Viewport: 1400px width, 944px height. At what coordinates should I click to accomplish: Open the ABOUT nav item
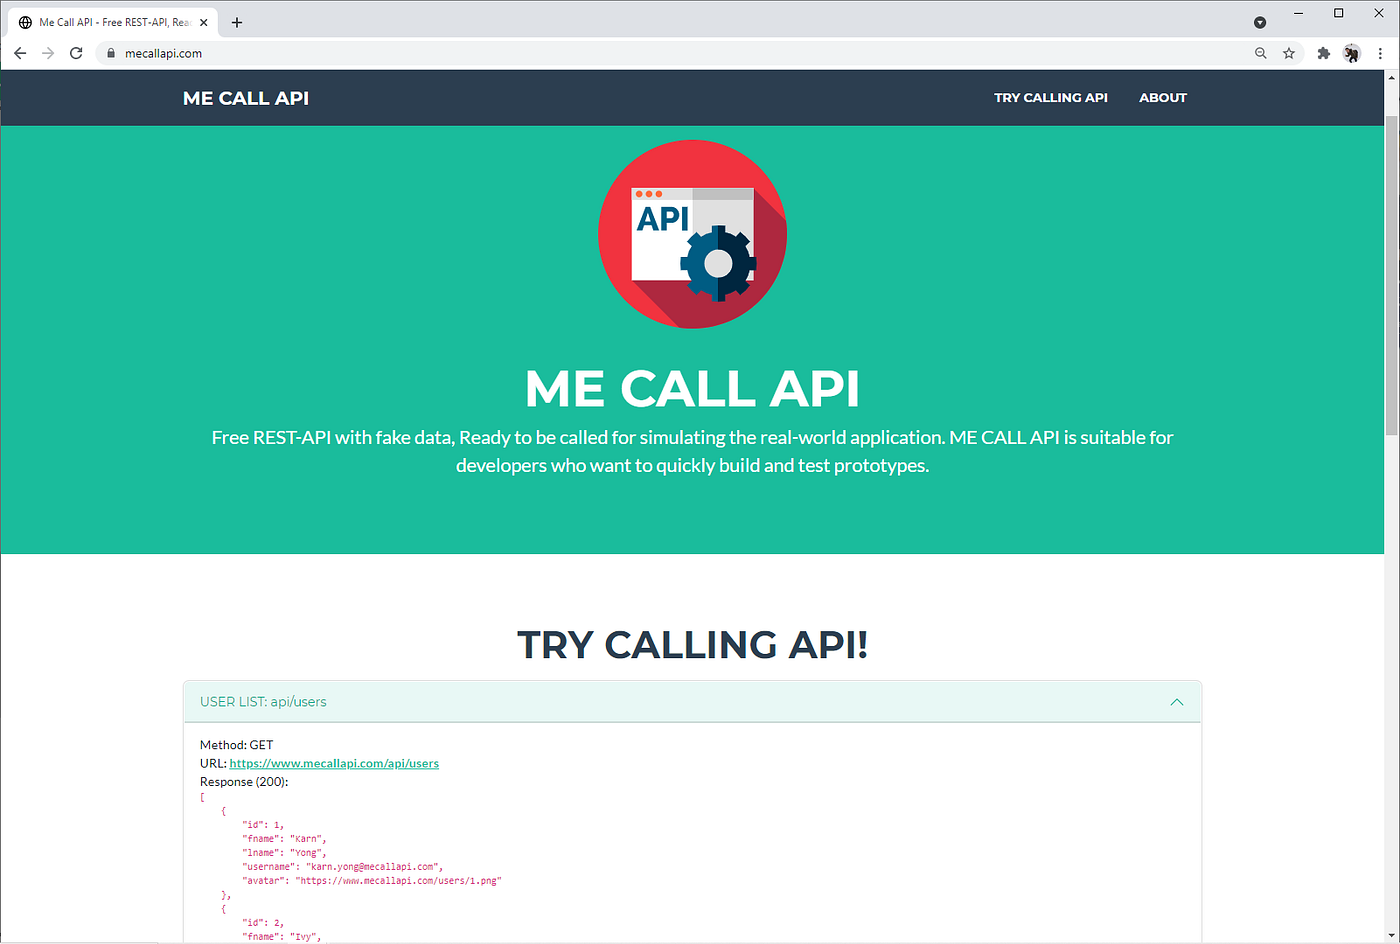coord(1163,98)
